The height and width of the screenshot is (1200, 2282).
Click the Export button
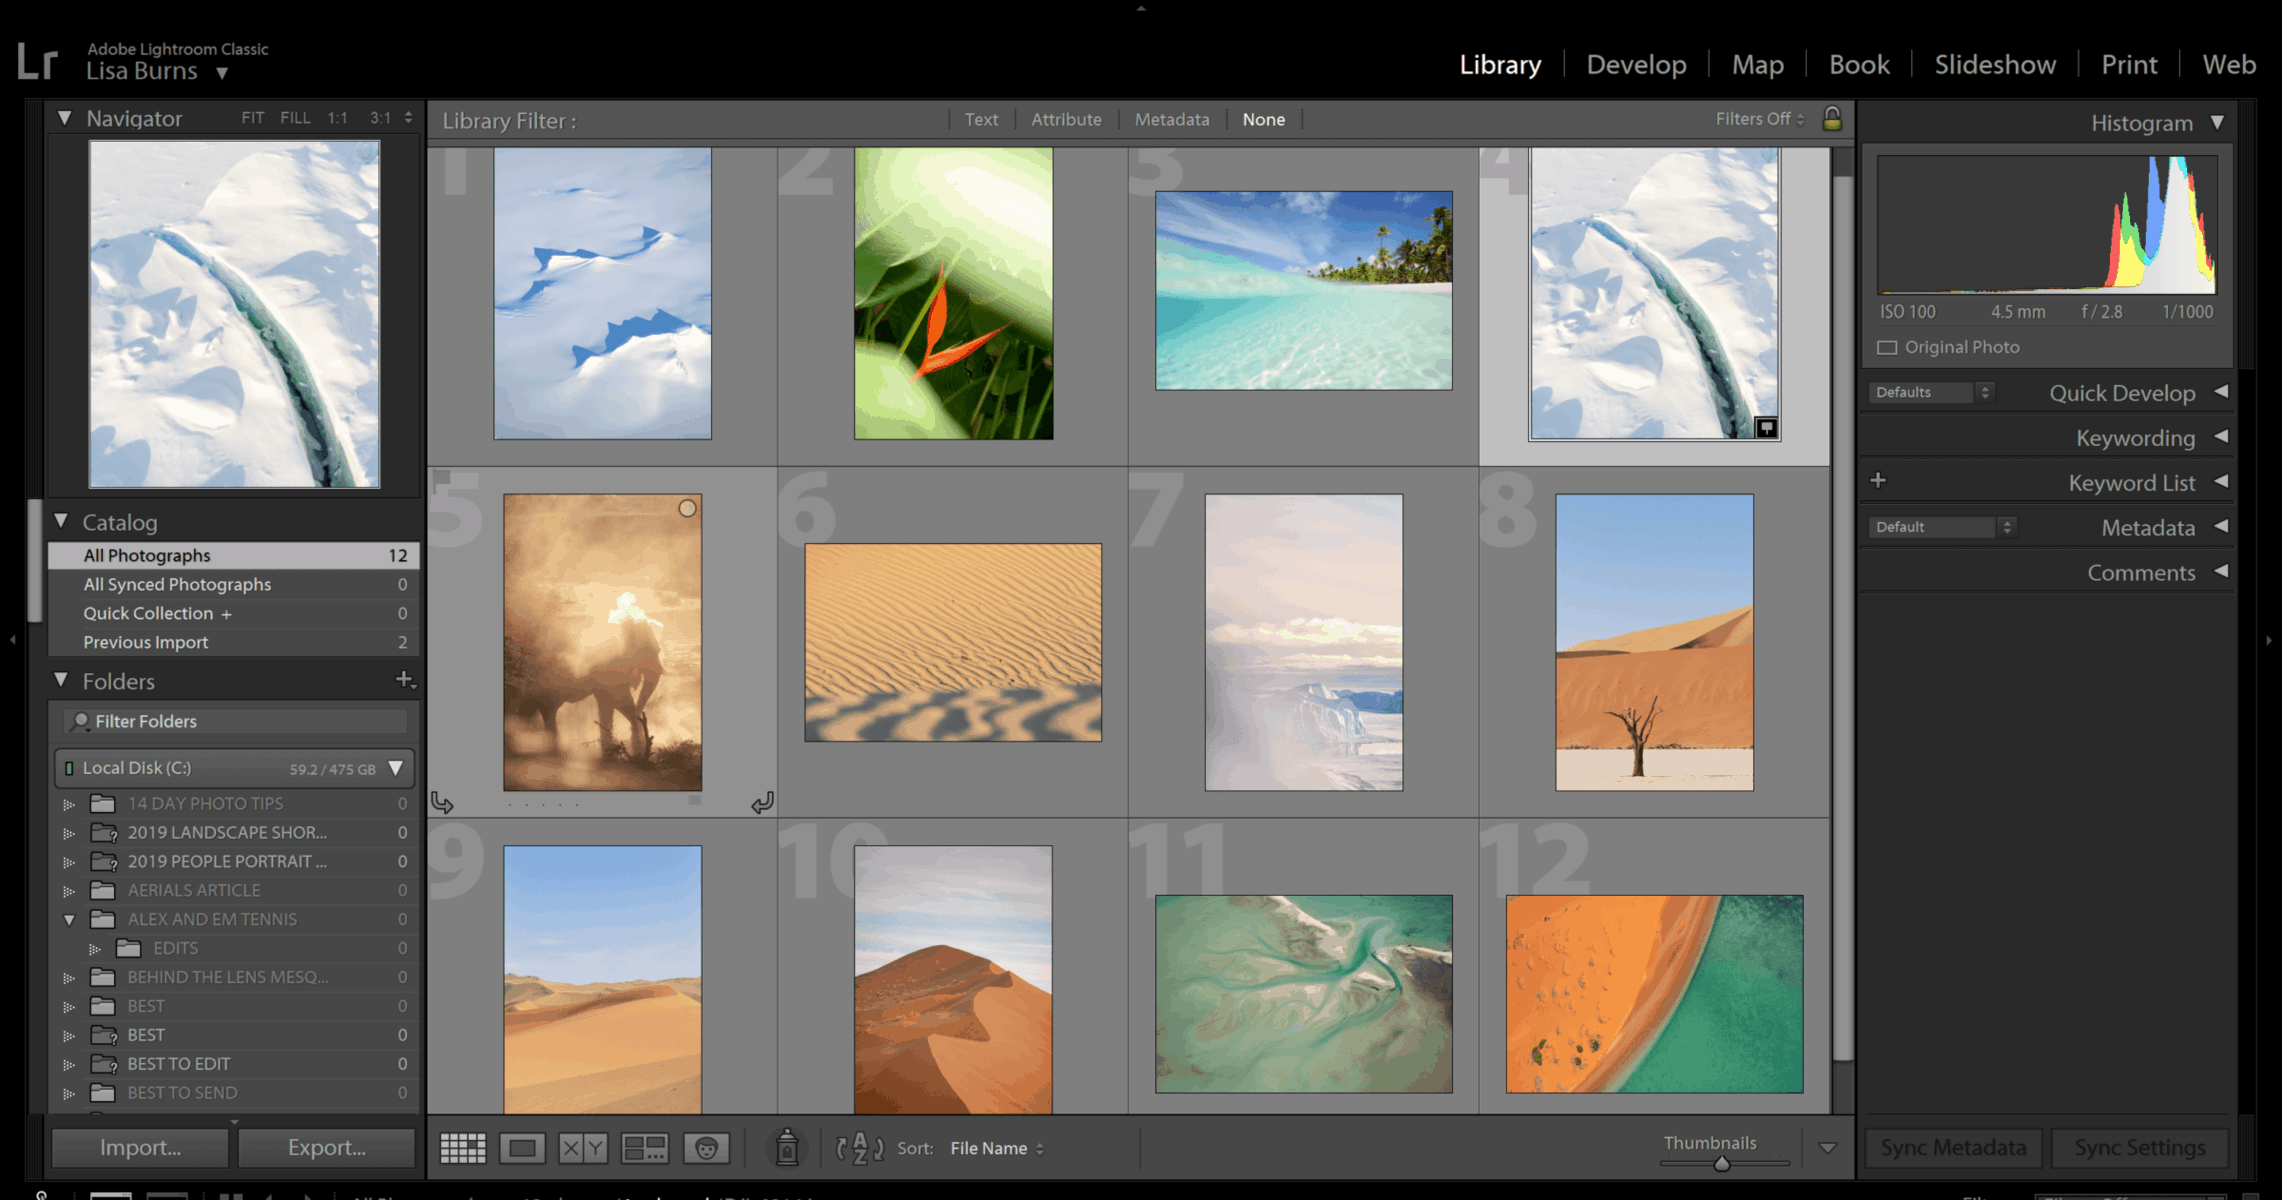(x=326, y=1147)
